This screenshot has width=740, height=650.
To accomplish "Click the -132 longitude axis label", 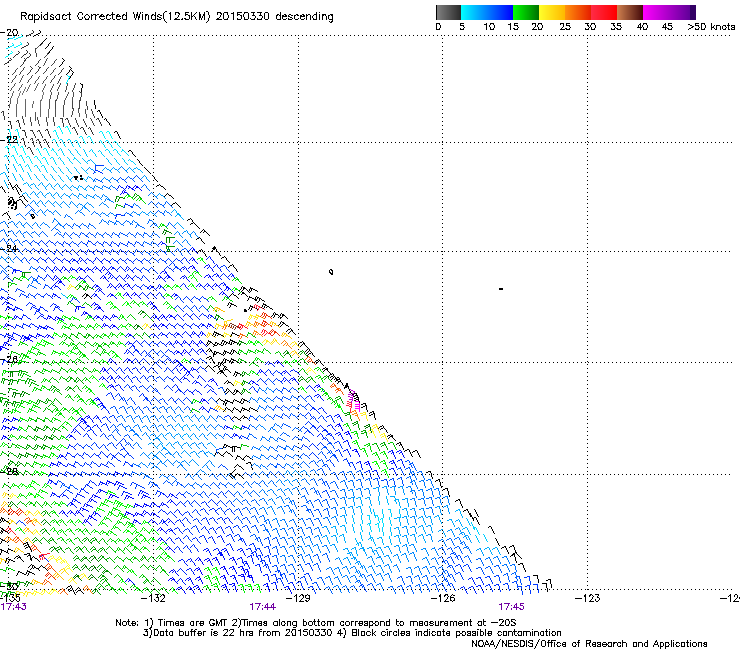I will point(154,598).
